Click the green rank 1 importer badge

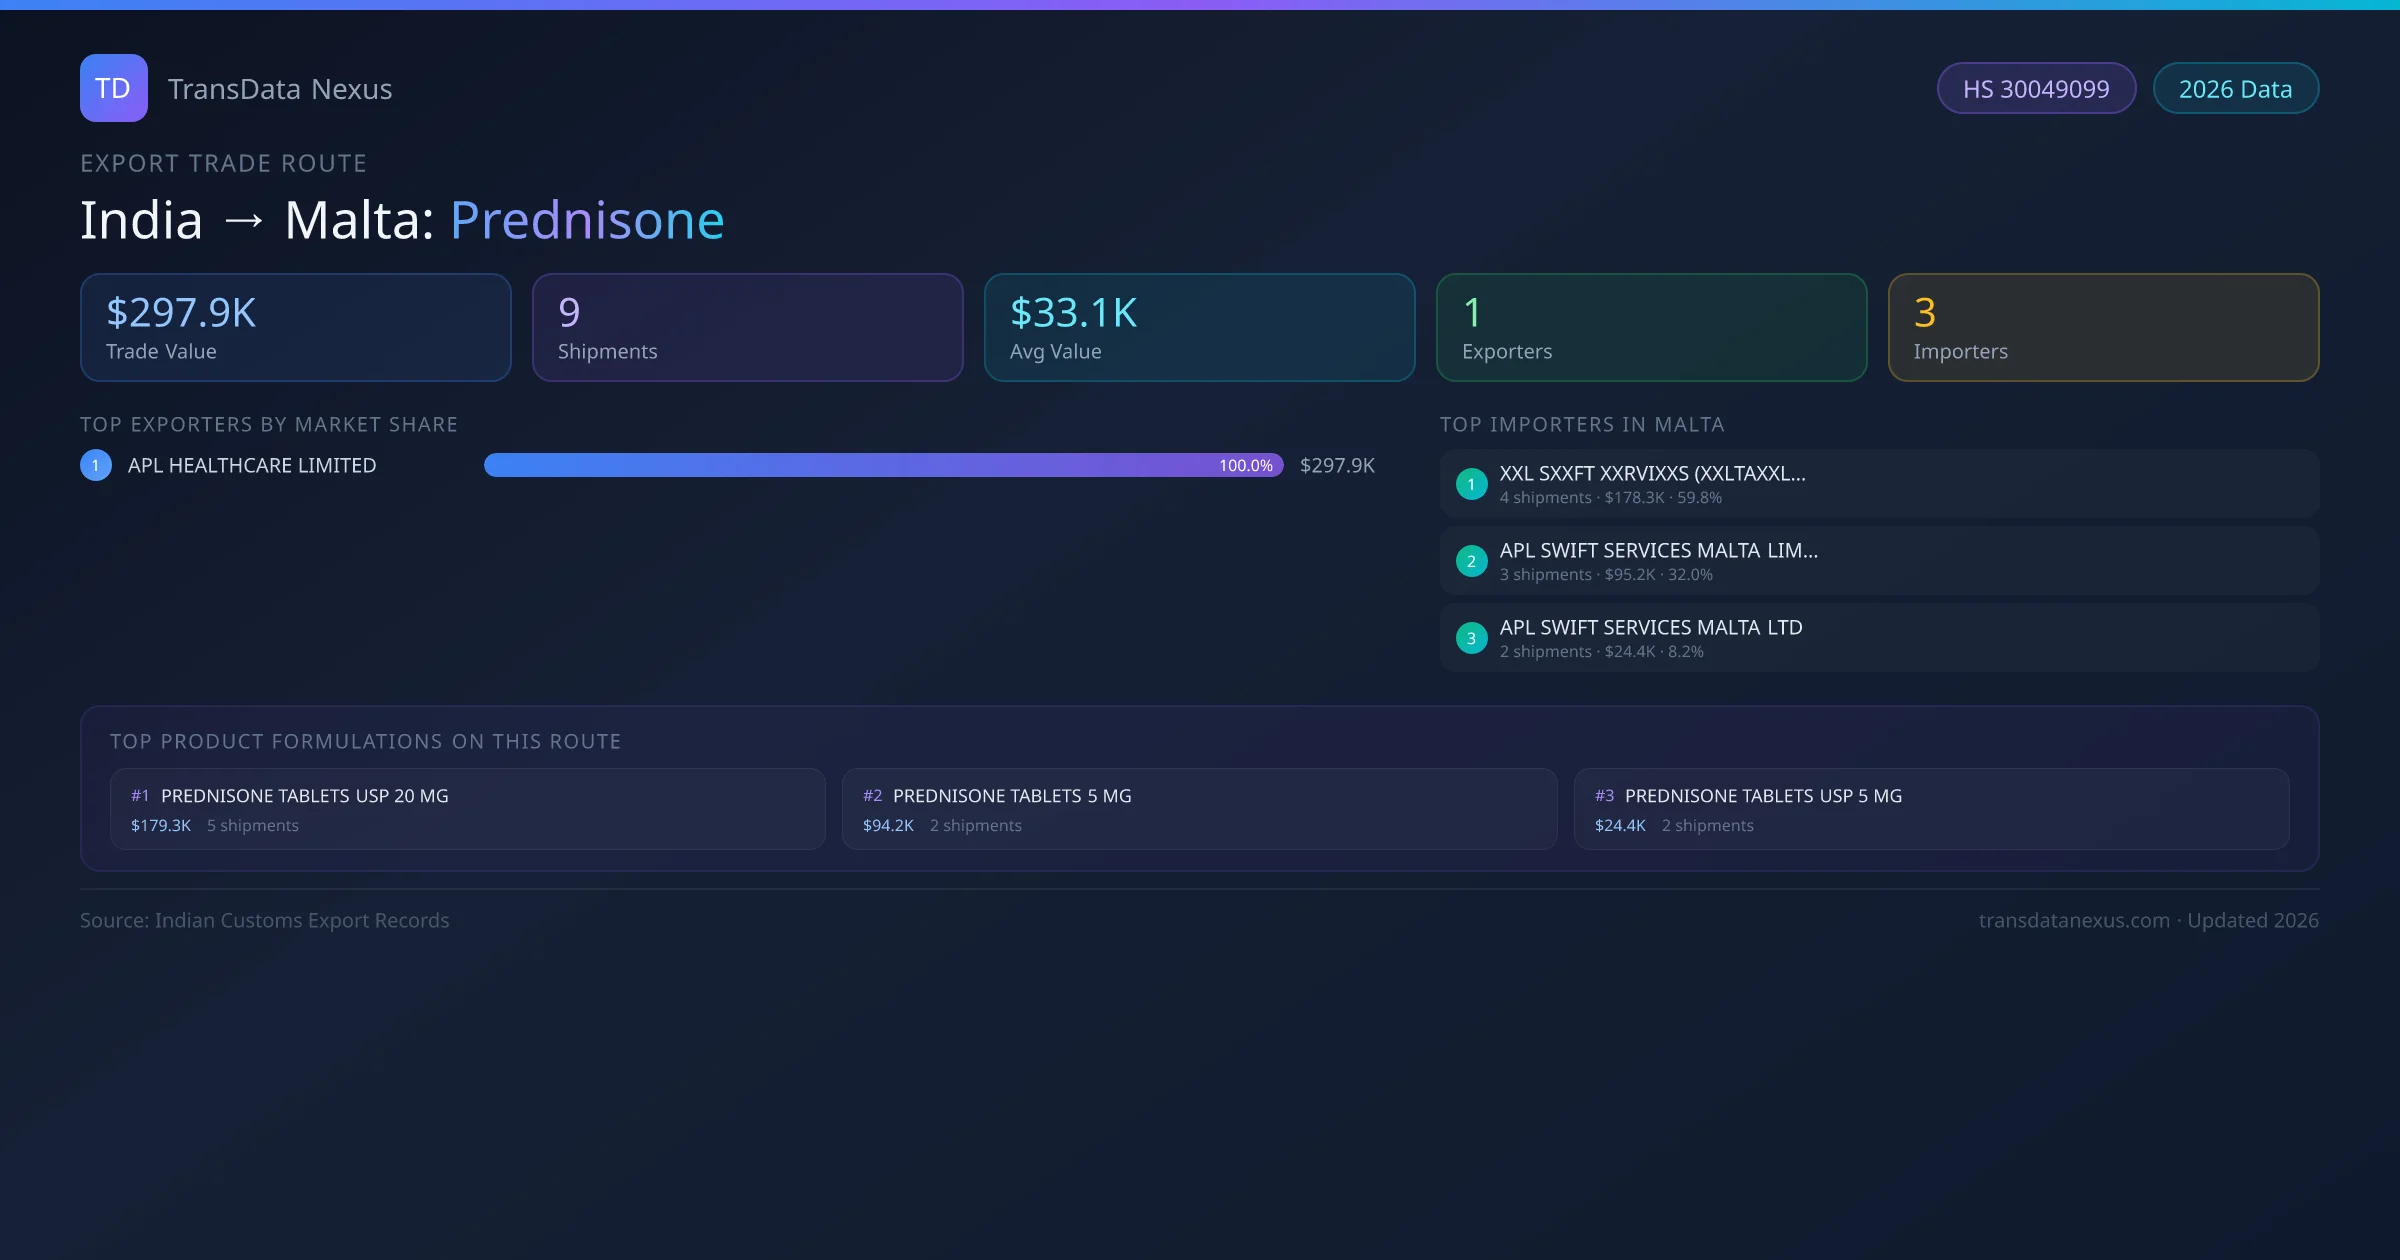[x=1471, y=484]
